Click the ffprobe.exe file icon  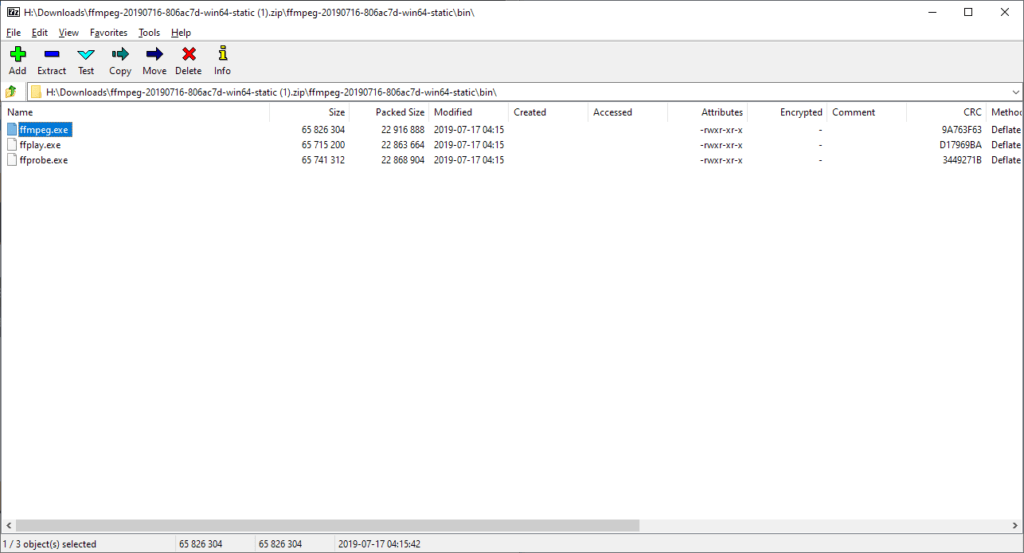(12, 159)
